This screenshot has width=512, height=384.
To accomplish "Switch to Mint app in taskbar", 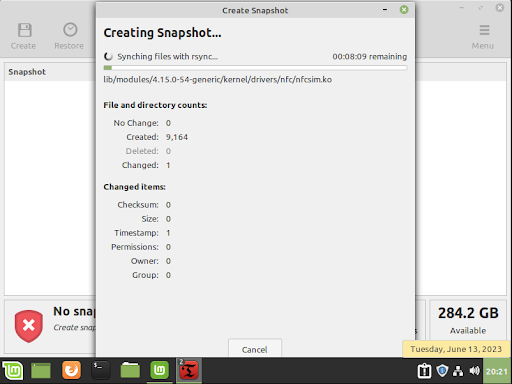I will (x=159, y=370).
